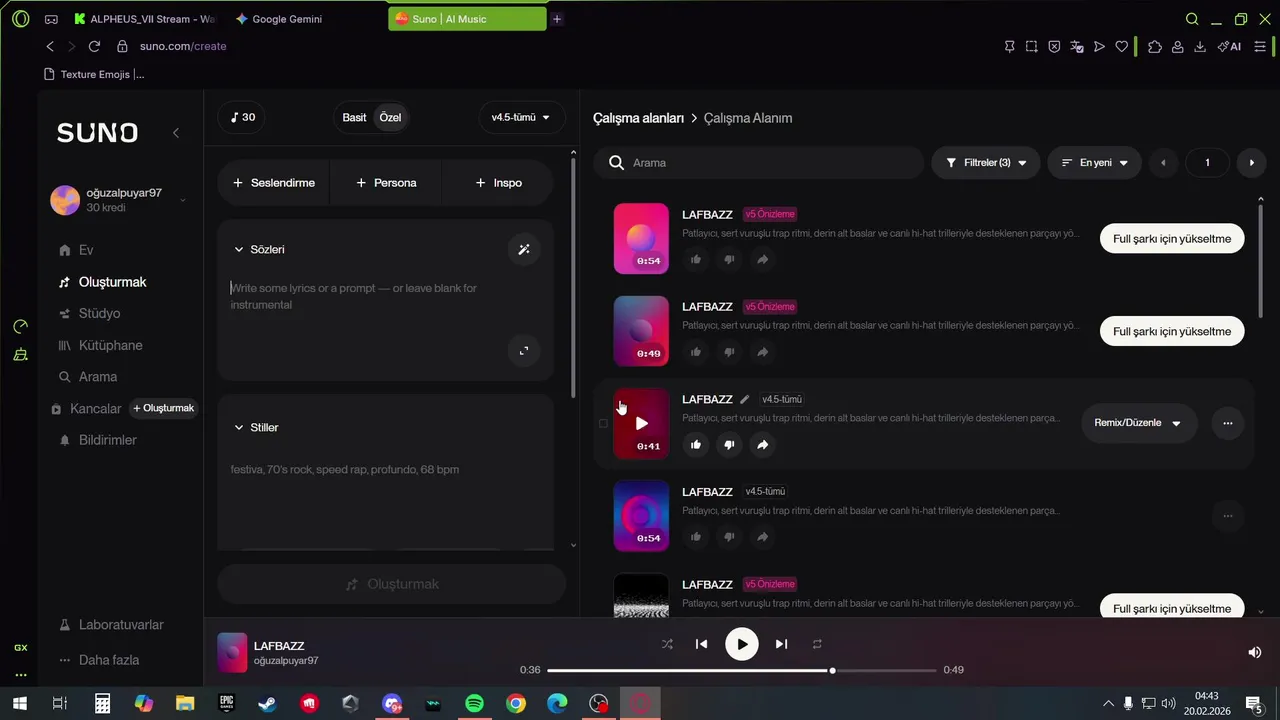The width and height of the screenshot is (1280, 720).
Task: Upgrade 0:49 track to full song
Action: tap(1172, 331)
